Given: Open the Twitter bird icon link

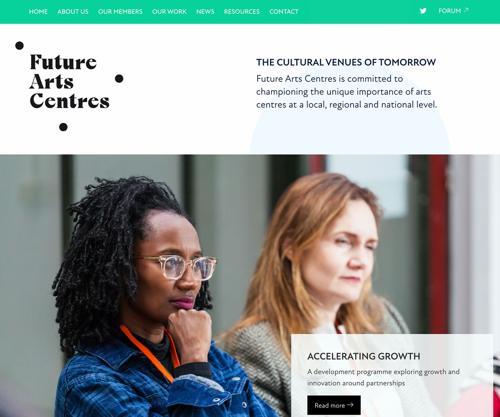Looking at the screenshot, I should tap(423, 11).
